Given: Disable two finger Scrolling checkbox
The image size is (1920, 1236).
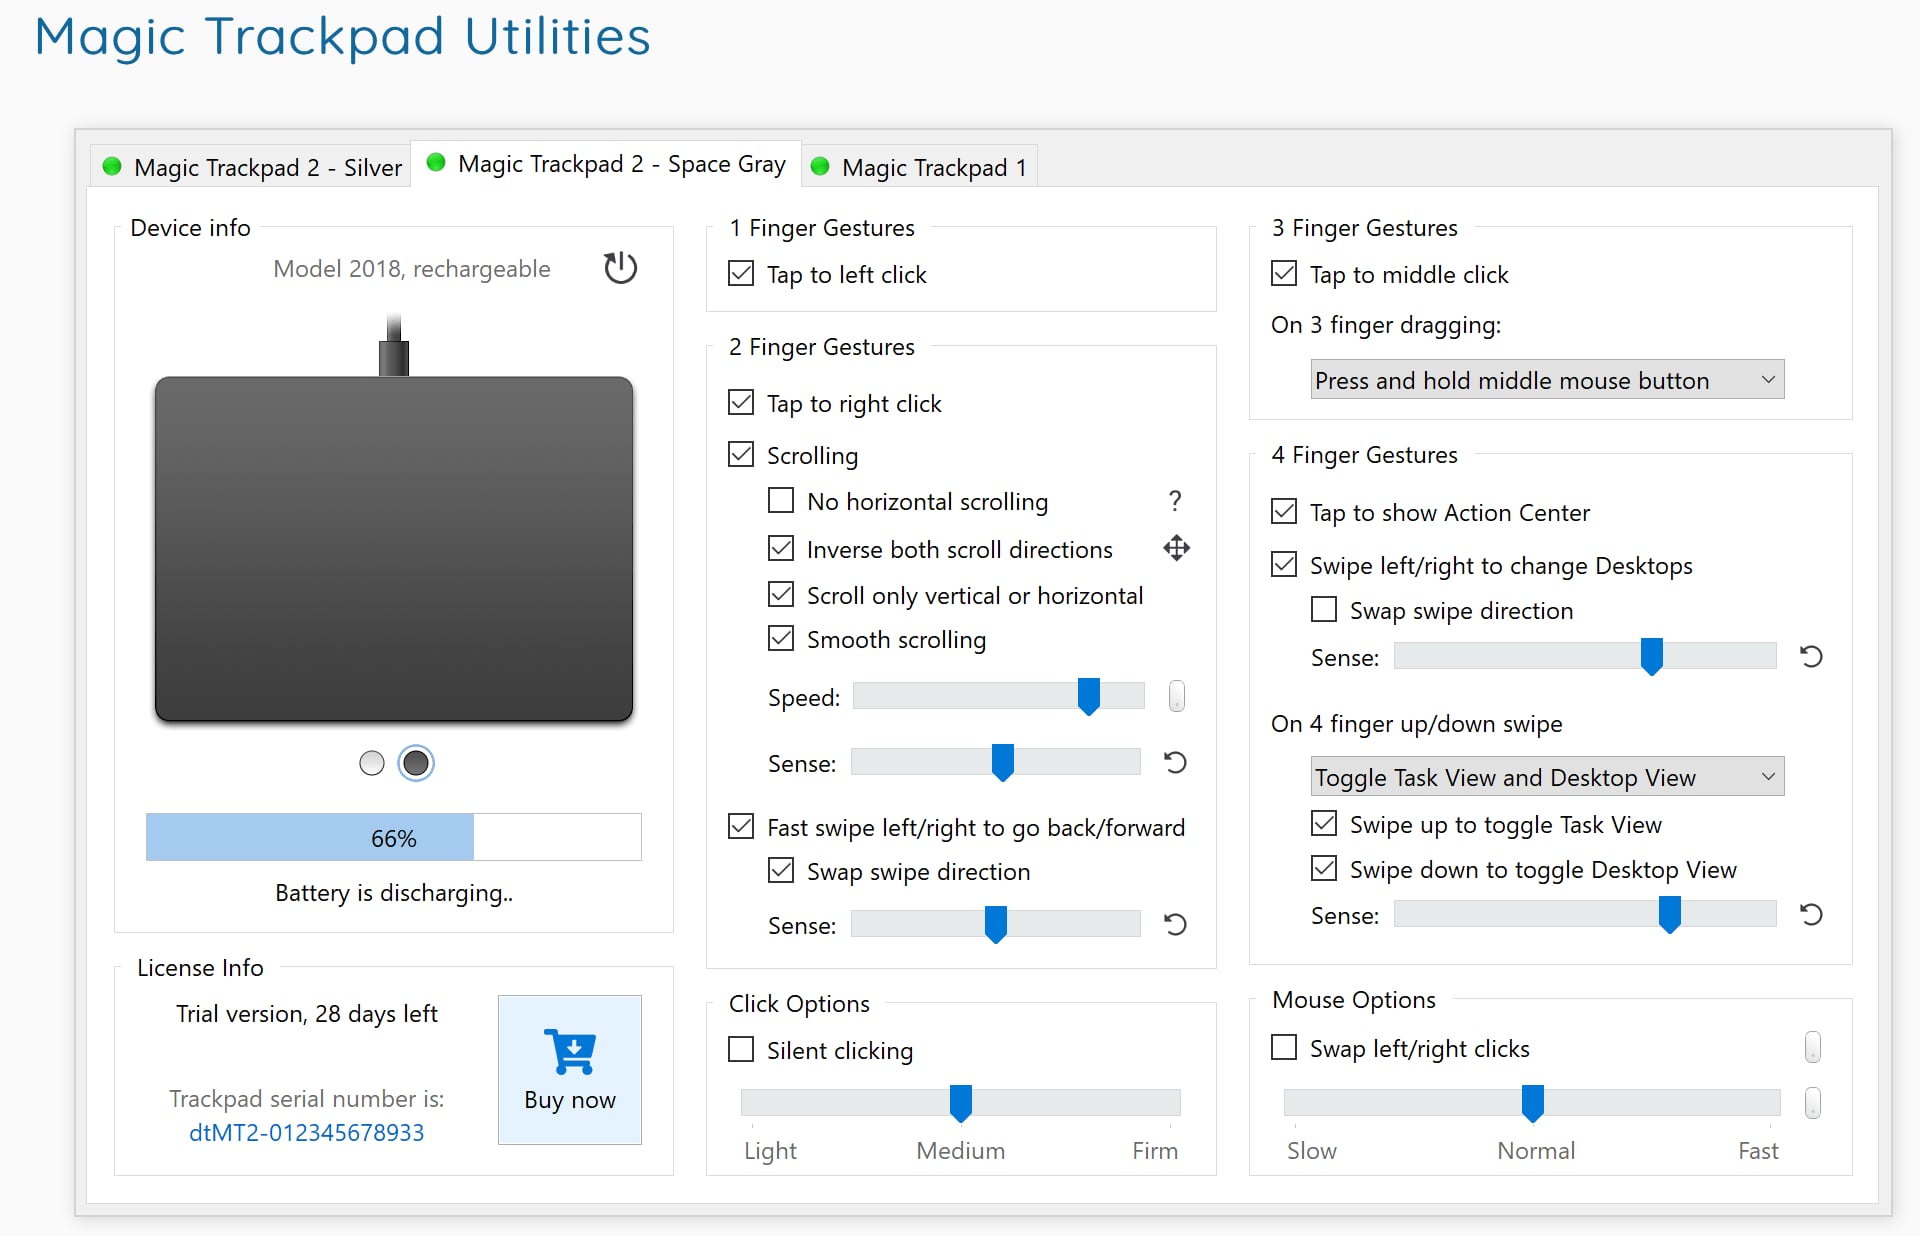Looking at the screenshot, I should pos(741,454).
